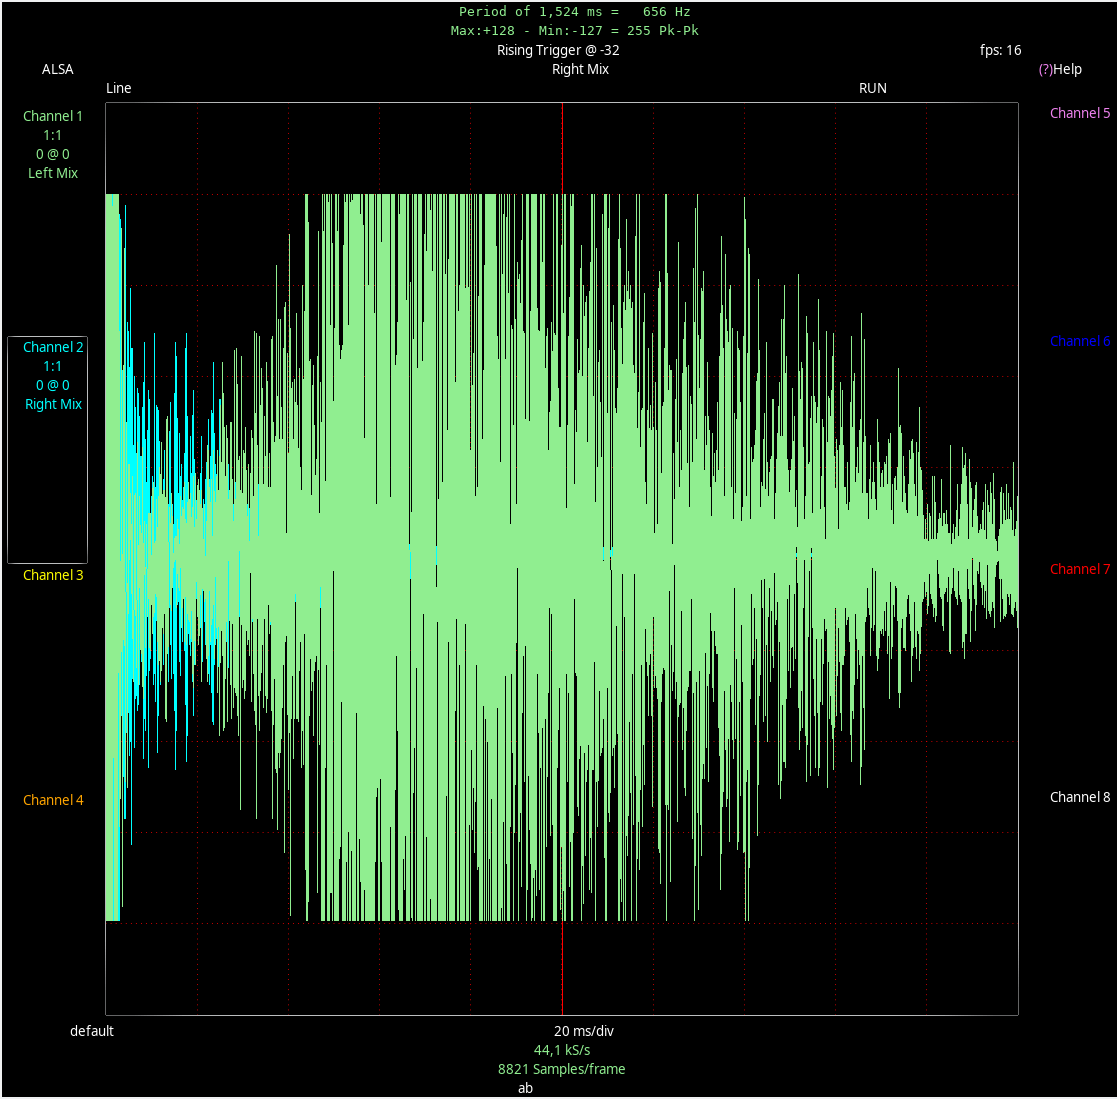Click the Max/Min Pk-Pk measurement readout
The height and width of the screenshot is (1099, 1117).
pos(574,31)
